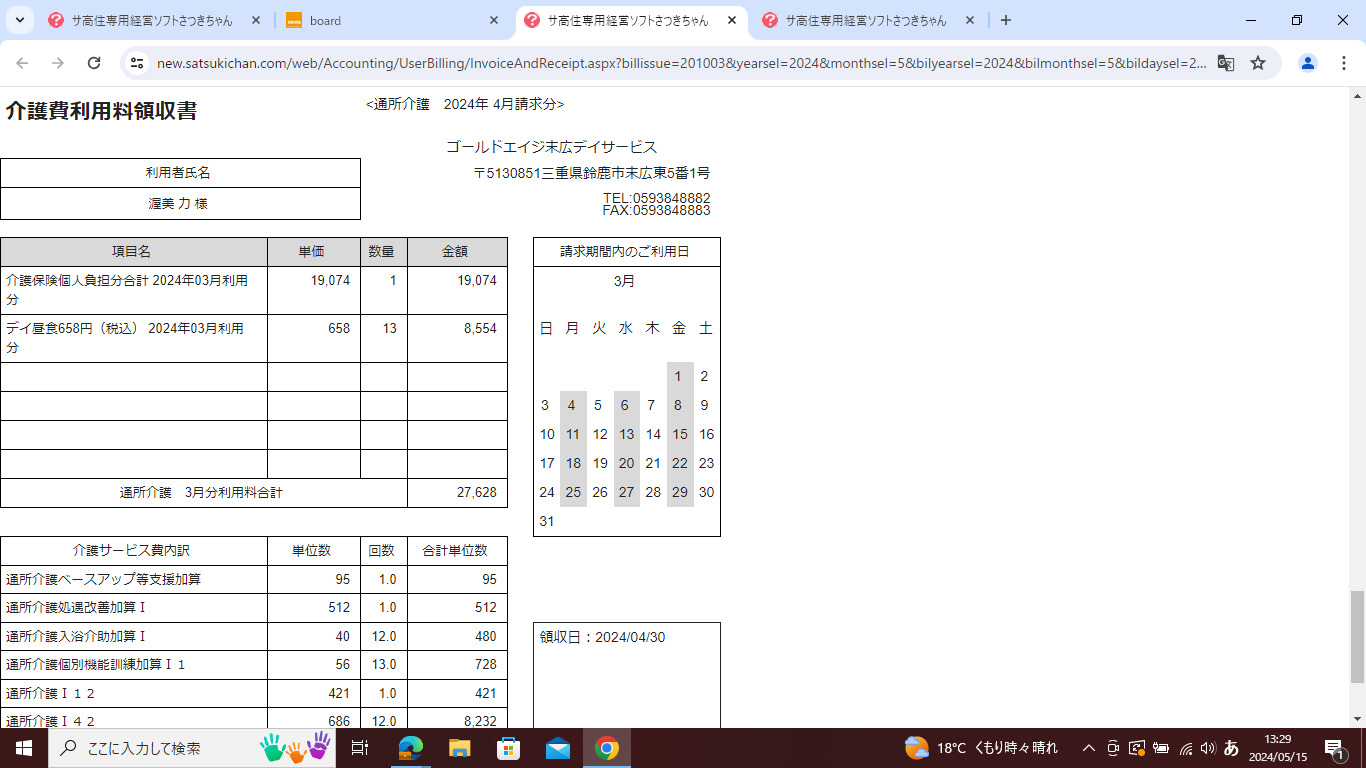Open Chrome three-dot menu
The height and width of the screenshot is (768, 1366).
coord(1343,63)
